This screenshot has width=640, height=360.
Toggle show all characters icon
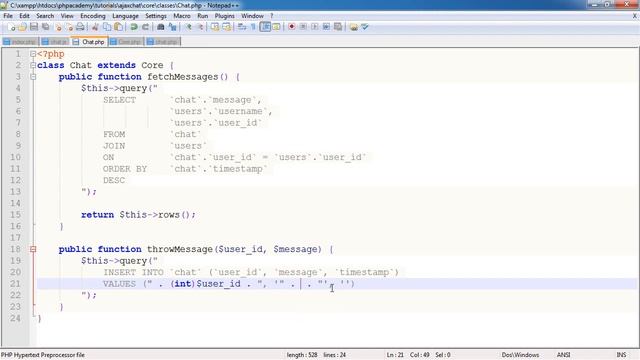click(x=253, y=27)
